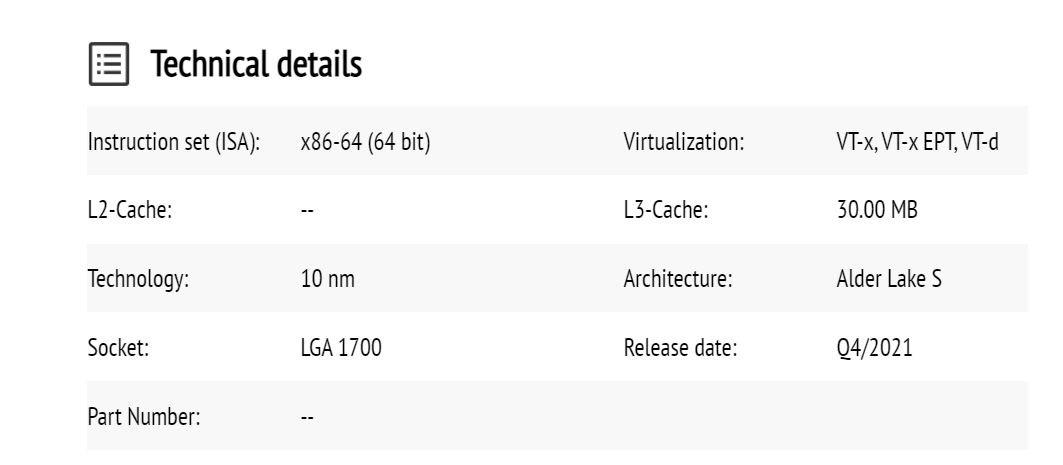
Task: Click the dashes value beside L2-Cache
Action: point(307,212)
